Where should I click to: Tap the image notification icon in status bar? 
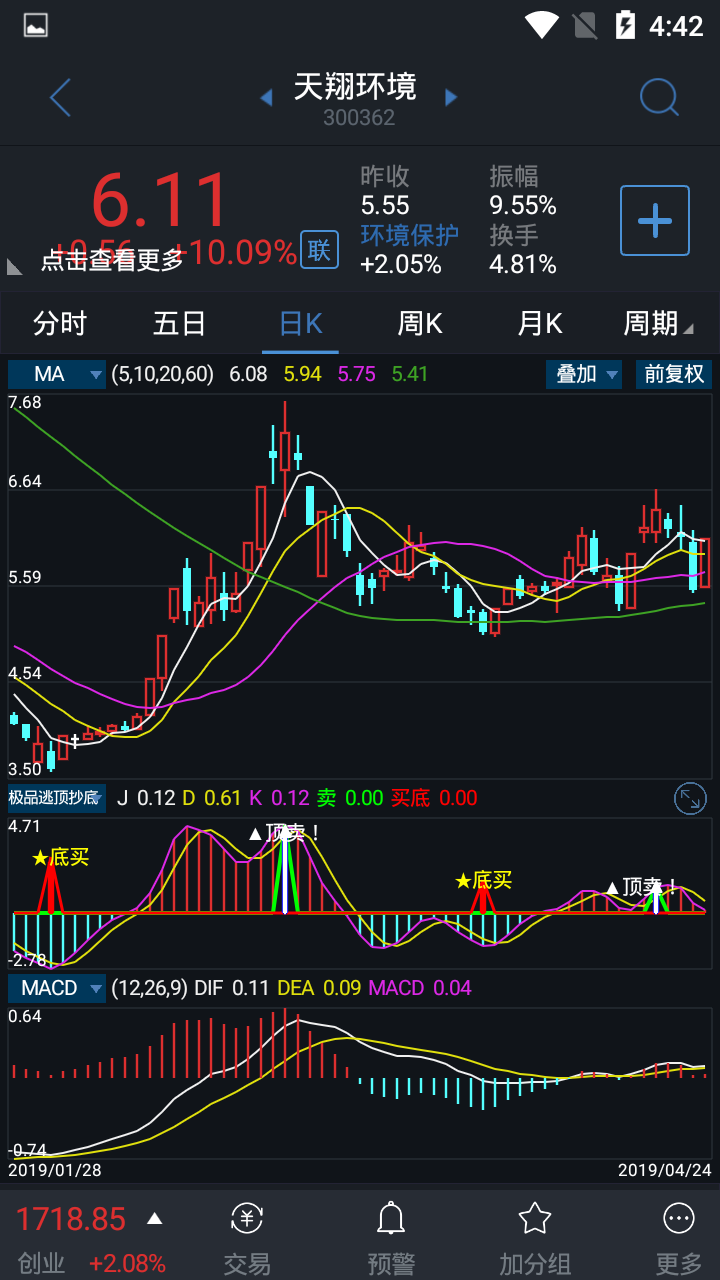tap(36, 25)
